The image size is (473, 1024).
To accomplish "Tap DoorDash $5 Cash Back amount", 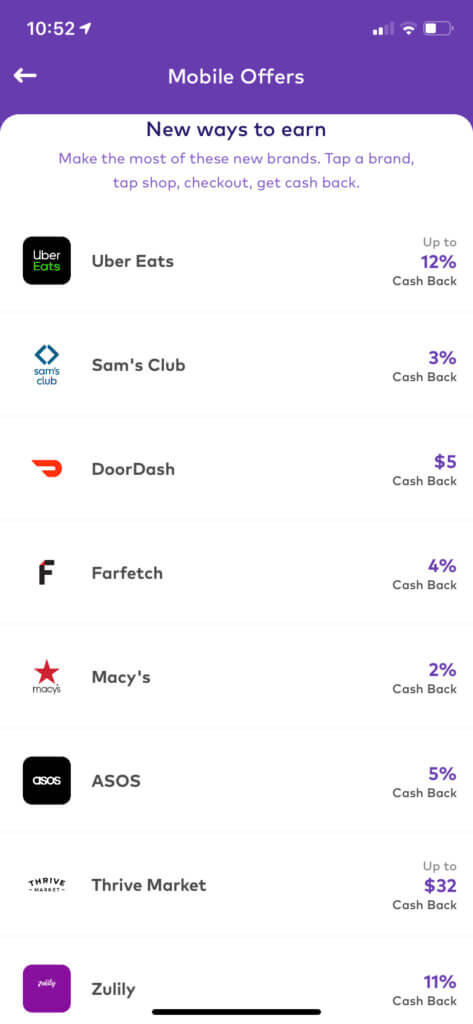I will click(425, 470).
